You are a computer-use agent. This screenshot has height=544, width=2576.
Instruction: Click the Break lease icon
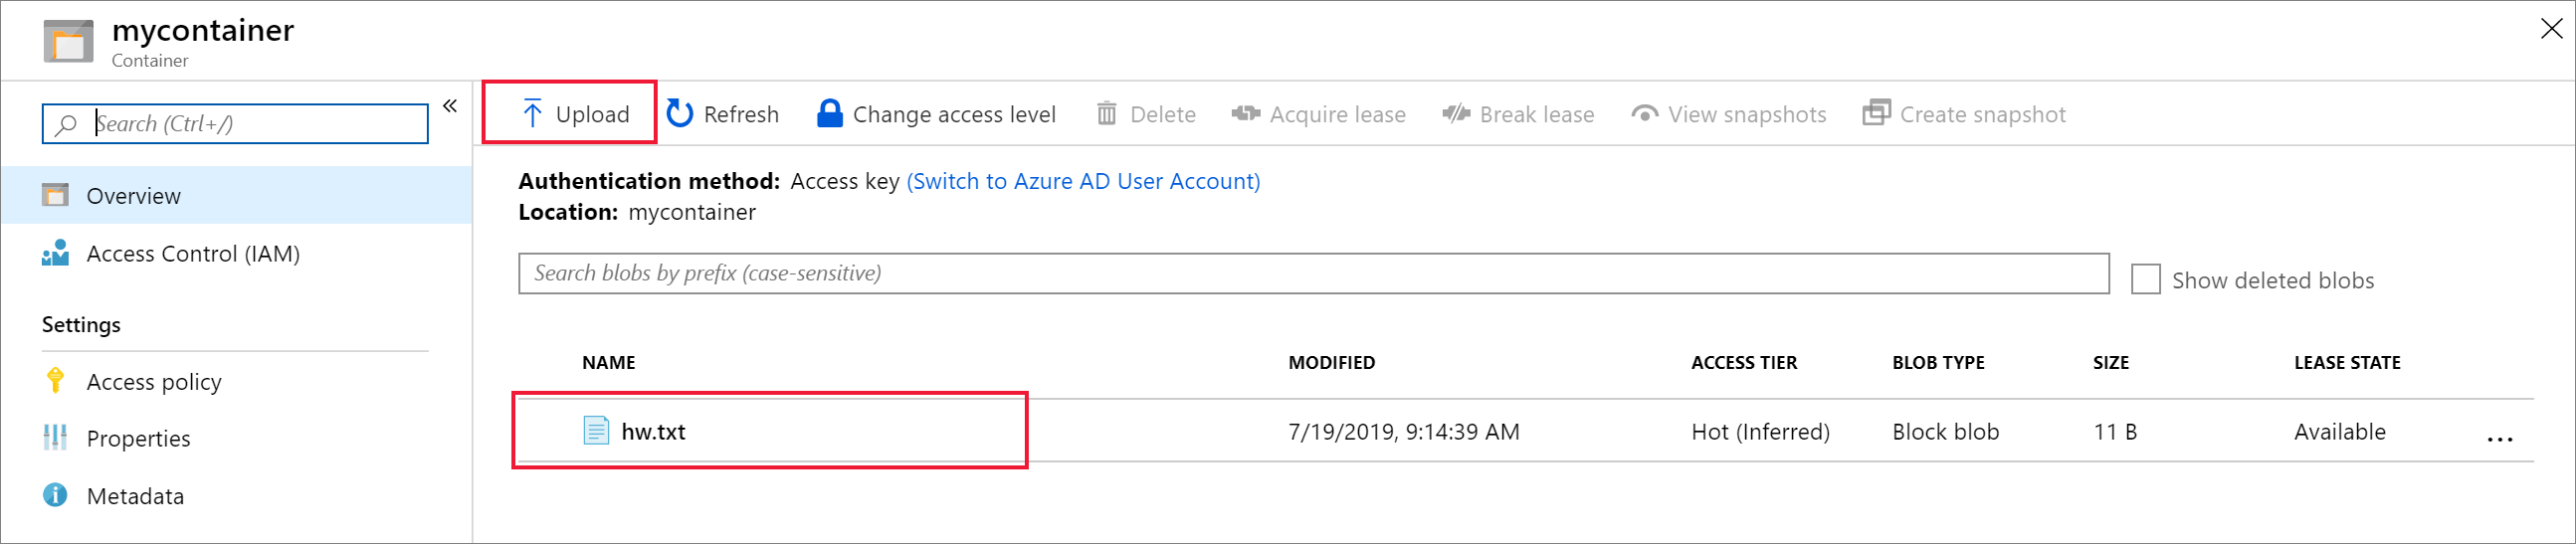(x=1456, y=114)
